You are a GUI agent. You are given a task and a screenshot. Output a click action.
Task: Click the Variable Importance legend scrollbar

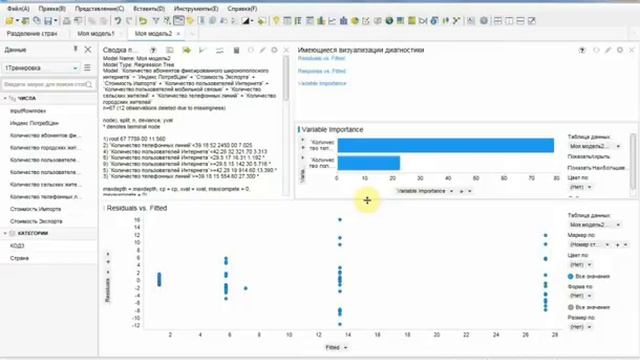633,161
